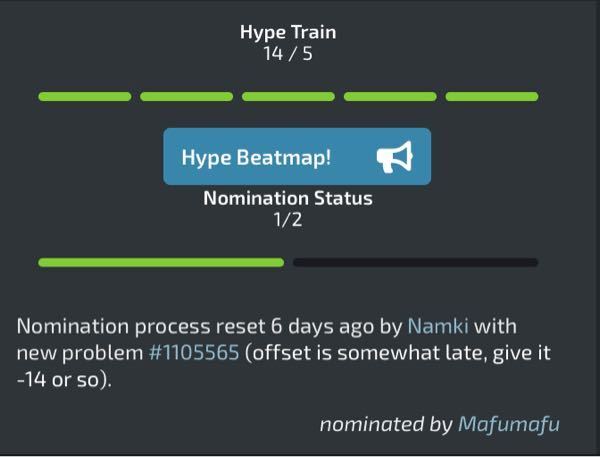Click the 14 / 5 hype count
The height and width of the screenshot is (457, 600).
tap(288, 54)
